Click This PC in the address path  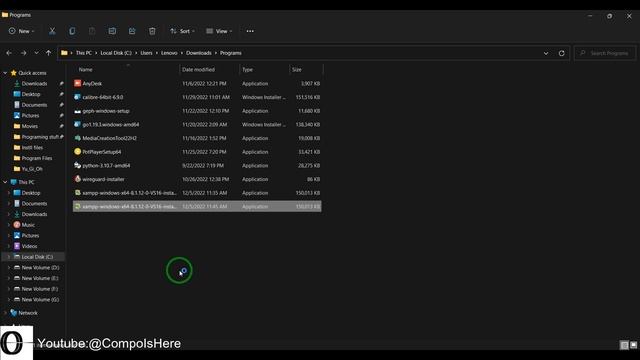(84, 53)
